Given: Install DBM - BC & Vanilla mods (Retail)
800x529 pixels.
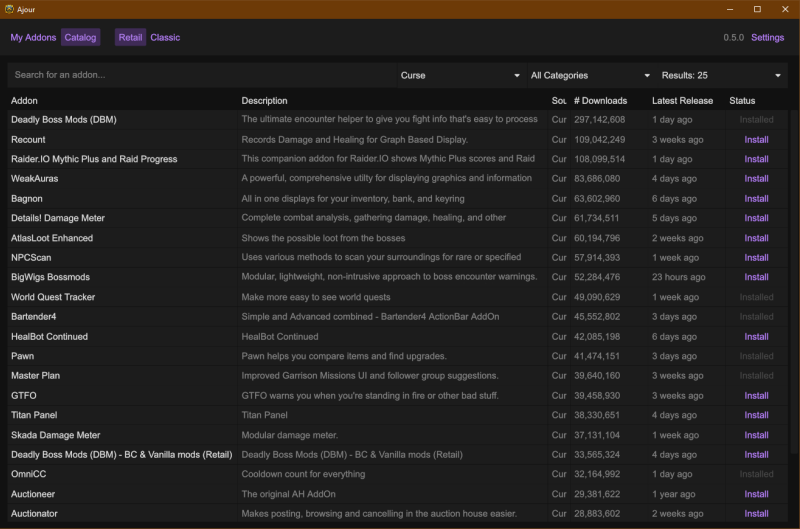Looking at the screenshot, I should click(x=756, y=455).
